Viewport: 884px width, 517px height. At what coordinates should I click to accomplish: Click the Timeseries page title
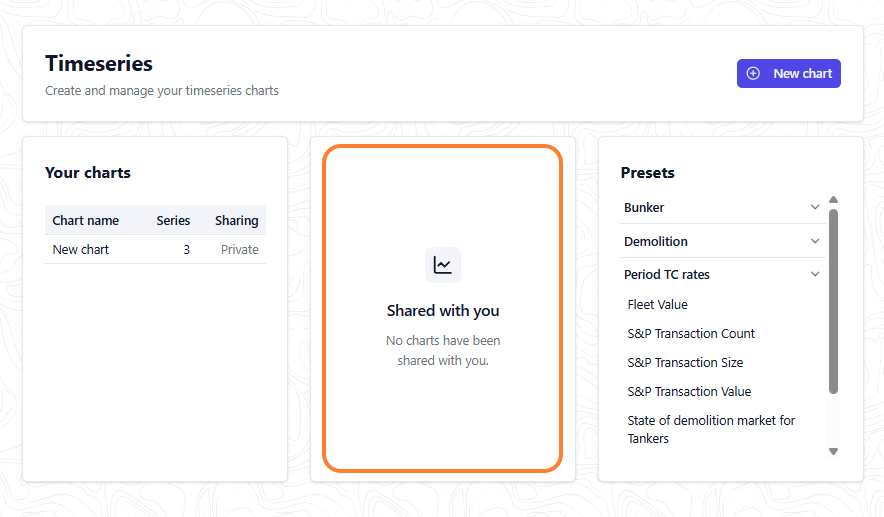pyautogui.click(x=99, y=64)
